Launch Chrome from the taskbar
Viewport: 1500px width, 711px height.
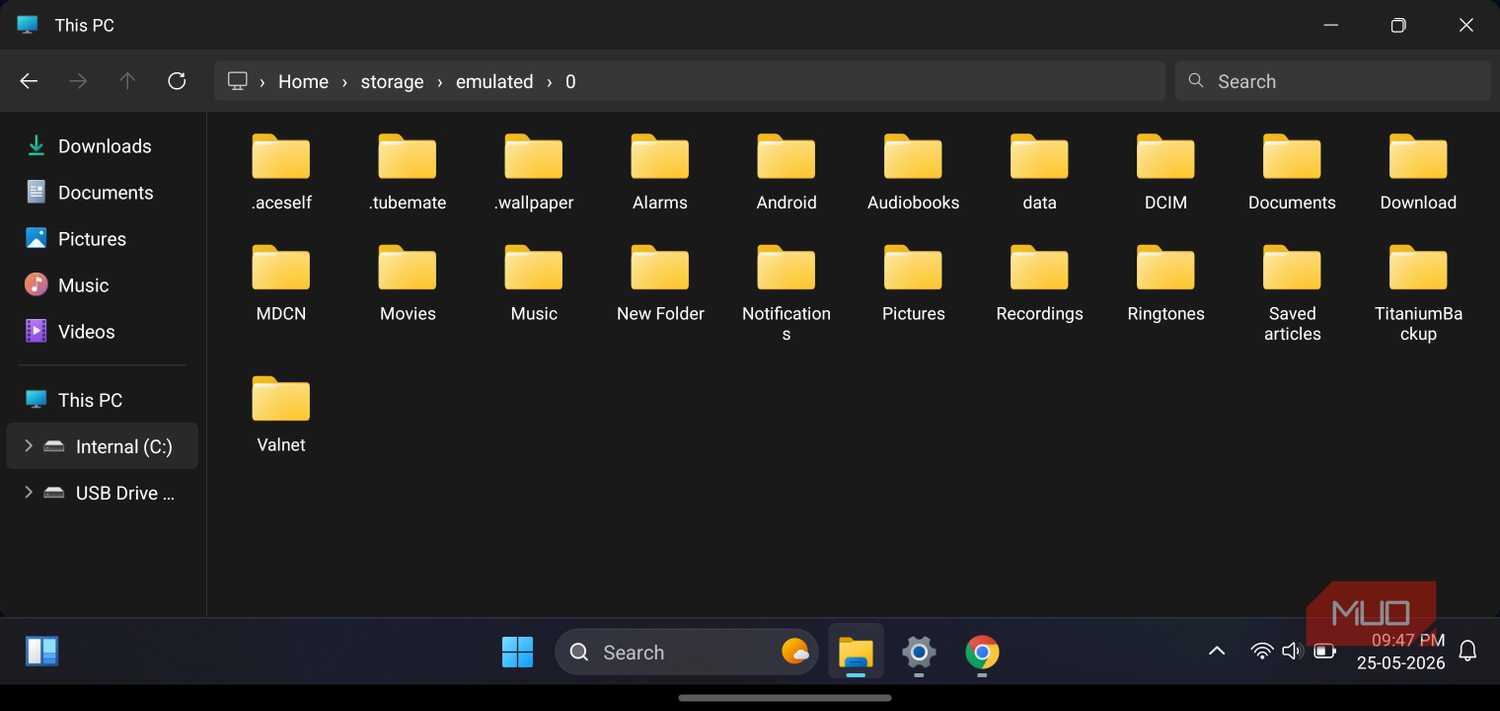point(982,652)
